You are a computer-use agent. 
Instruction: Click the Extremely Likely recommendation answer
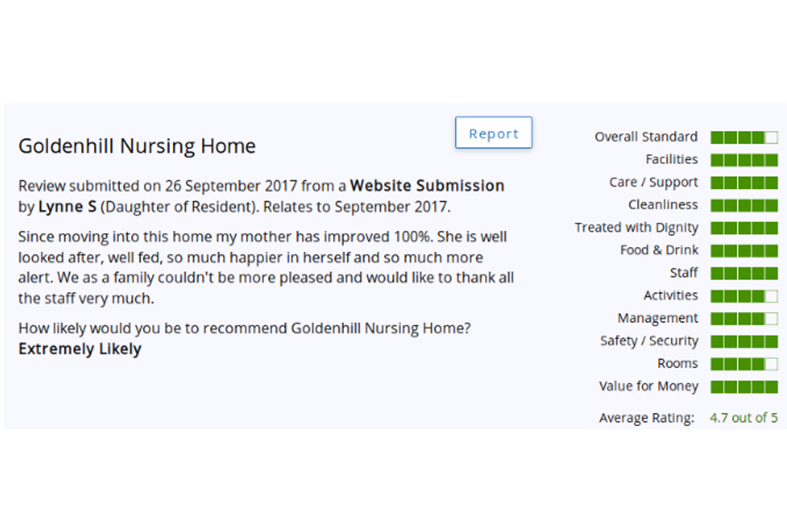(x=80, y=349)
